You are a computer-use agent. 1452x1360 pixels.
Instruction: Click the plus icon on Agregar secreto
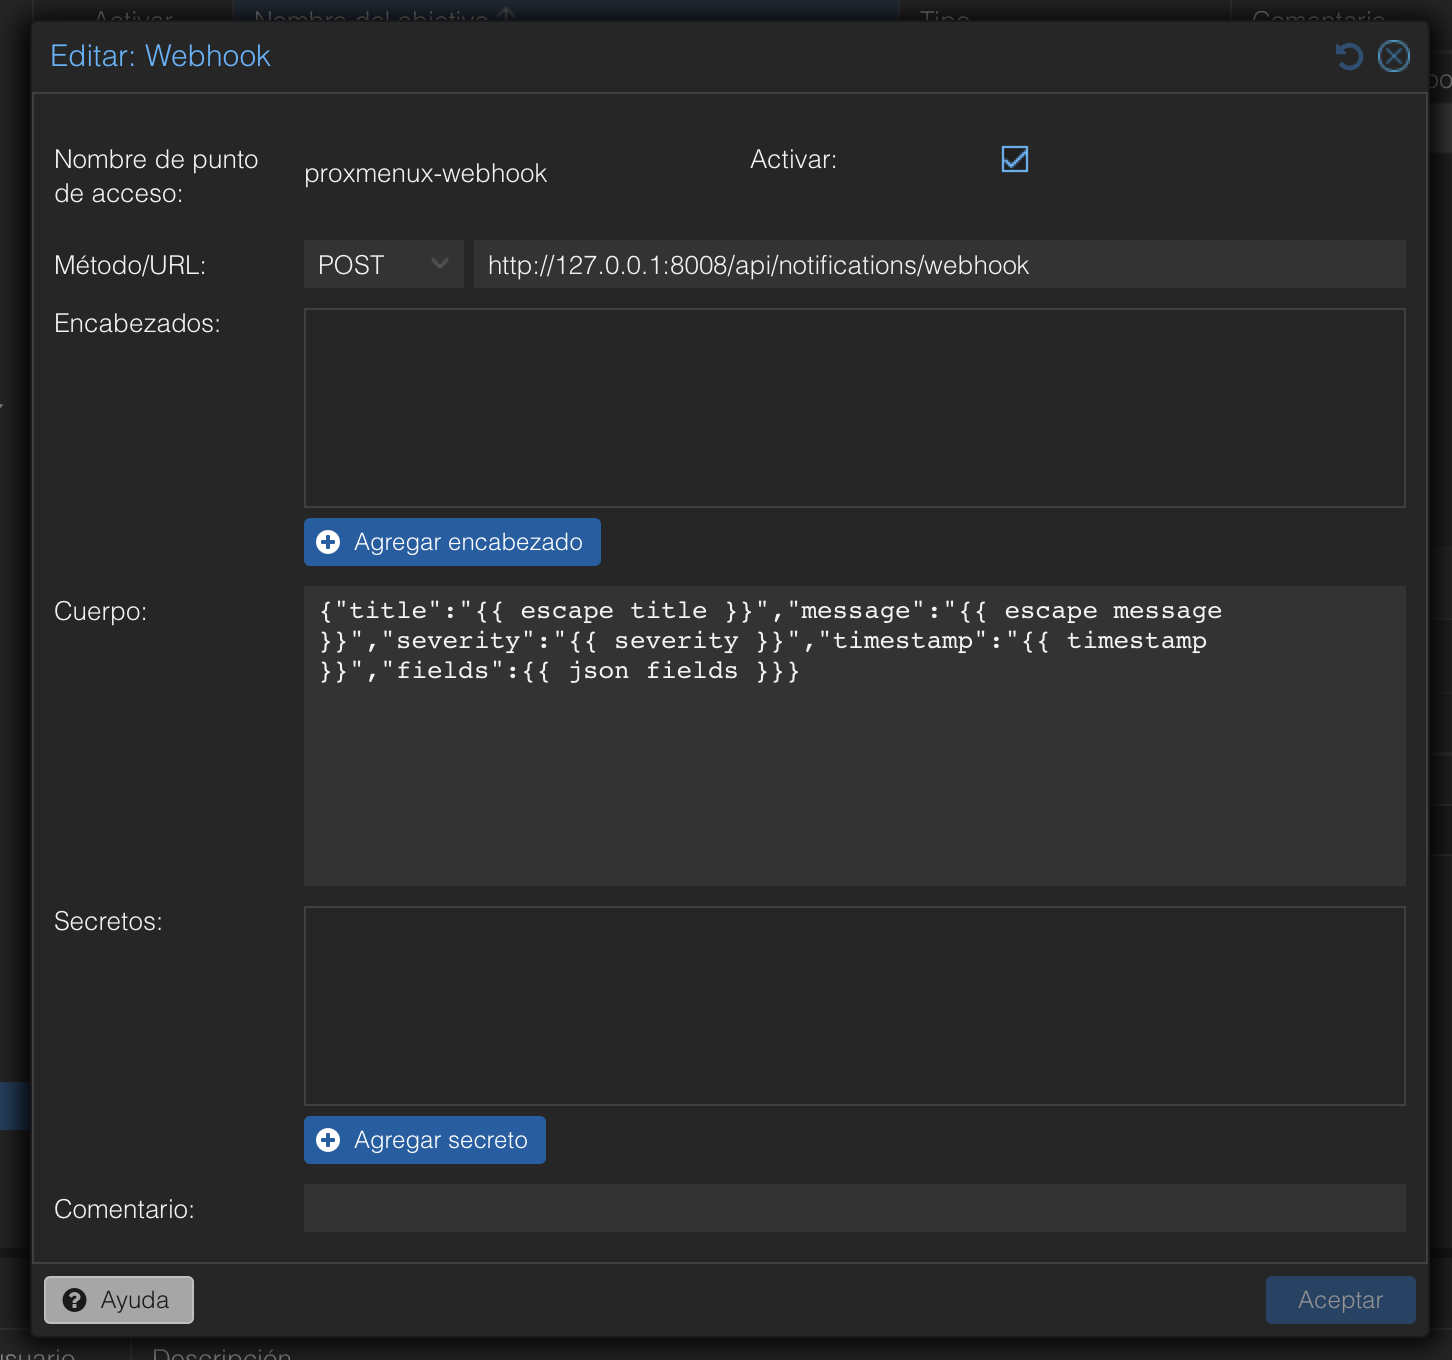(328, 1140)
